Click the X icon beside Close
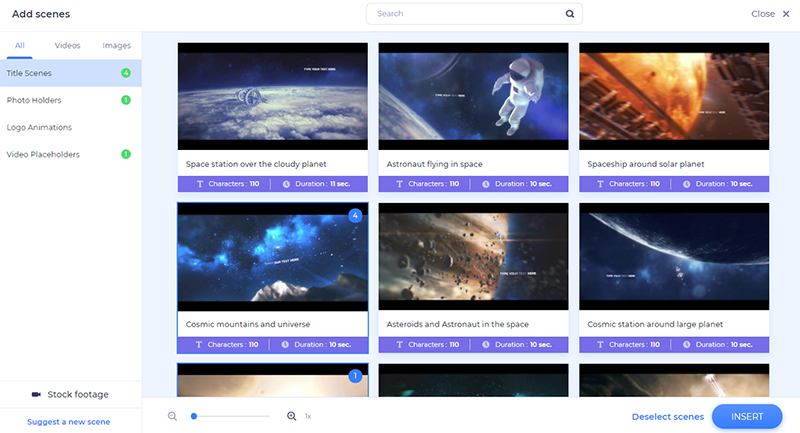This screenshot has height=433, width=800. (786, 14)
